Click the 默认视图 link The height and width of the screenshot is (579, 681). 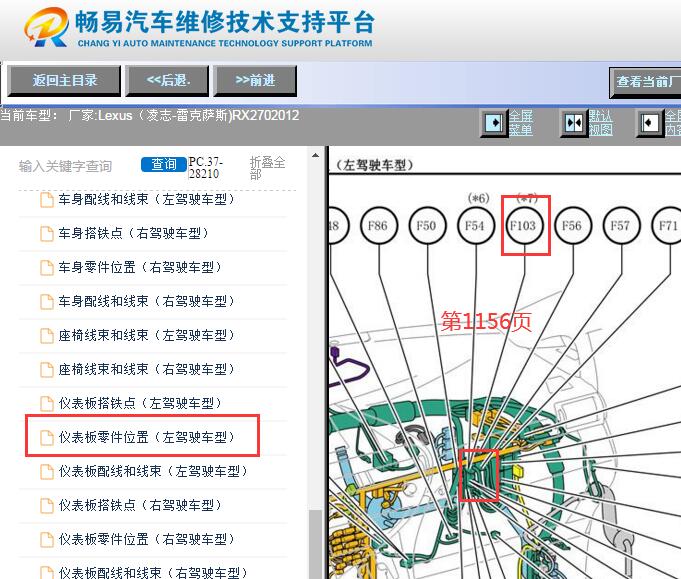tap(600, 123)
